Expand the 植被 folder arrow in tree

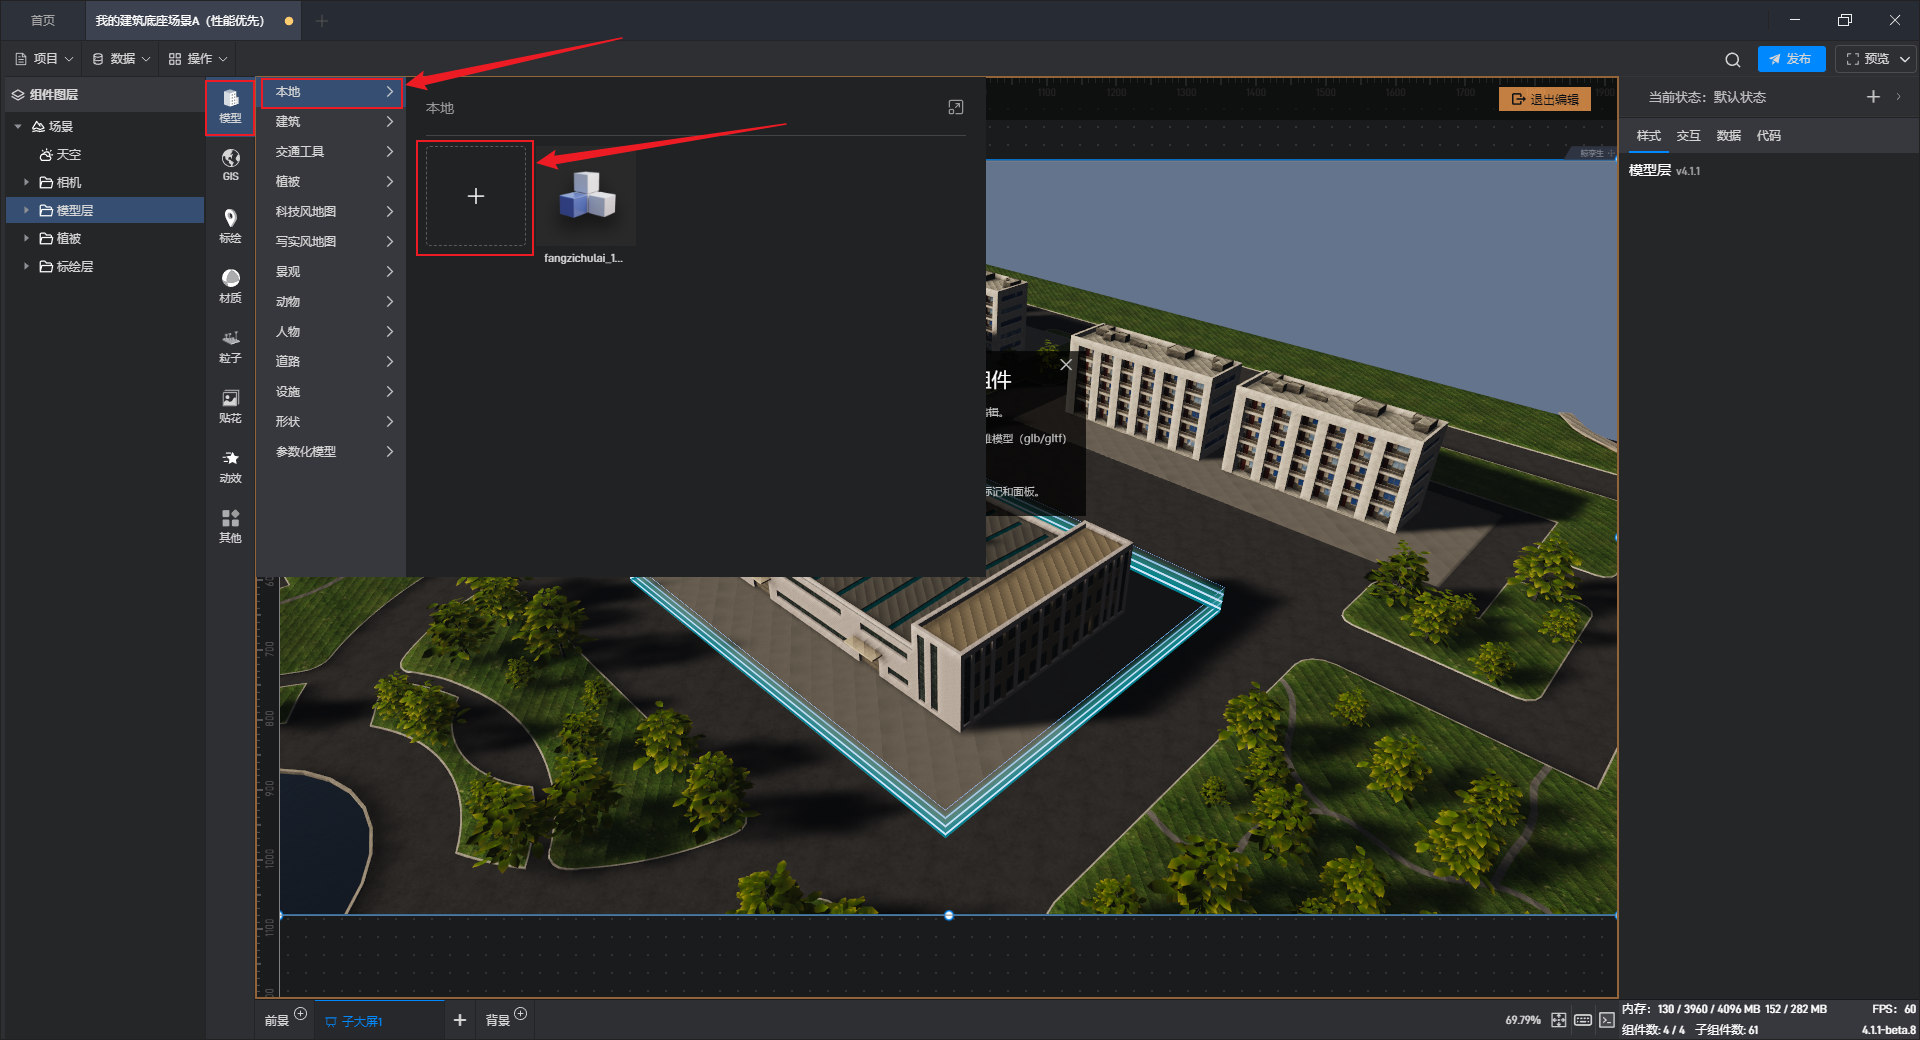[26, 239]
